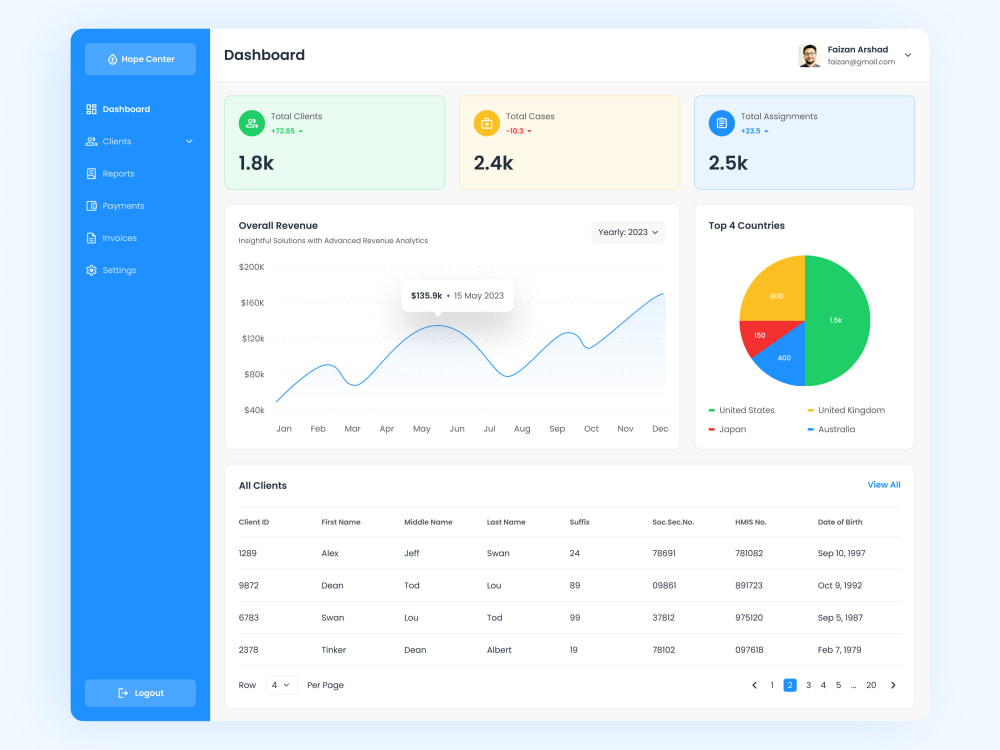
Task: Go to page 4 in pagination
Action: (823, 685)
